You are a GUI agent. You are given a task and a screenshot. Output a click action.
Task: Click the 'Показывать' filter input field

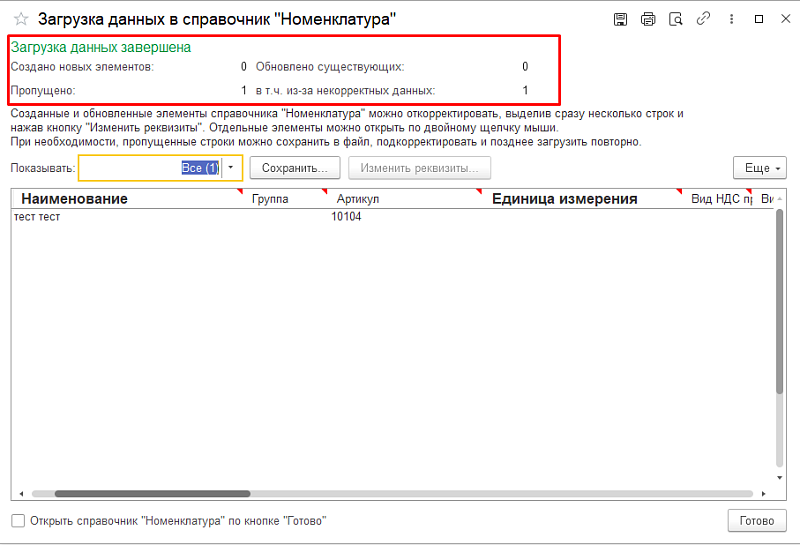coord(148,168)
